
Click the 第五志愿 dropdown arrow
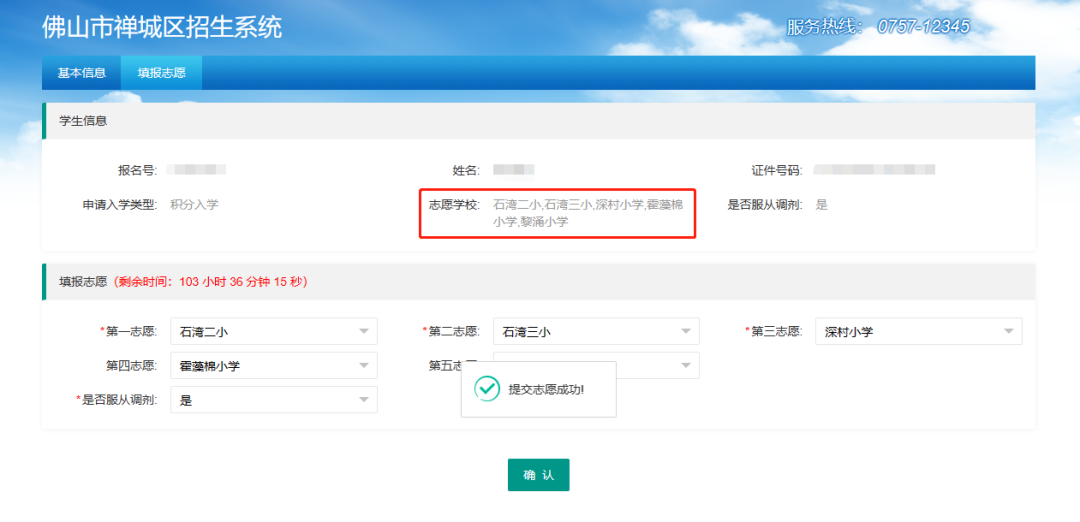tap(685, 366)
